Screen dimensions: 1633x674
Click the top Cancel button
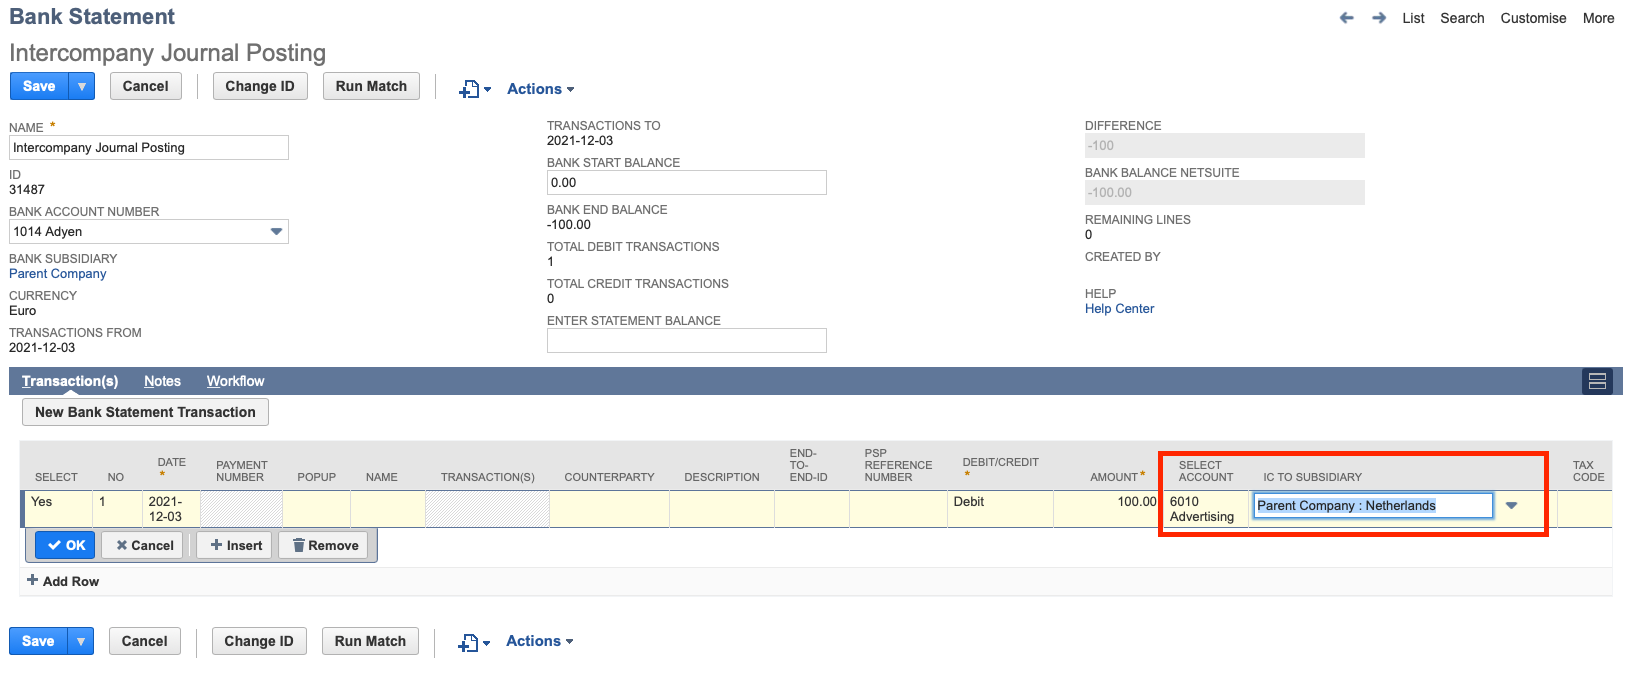[146, 86]
